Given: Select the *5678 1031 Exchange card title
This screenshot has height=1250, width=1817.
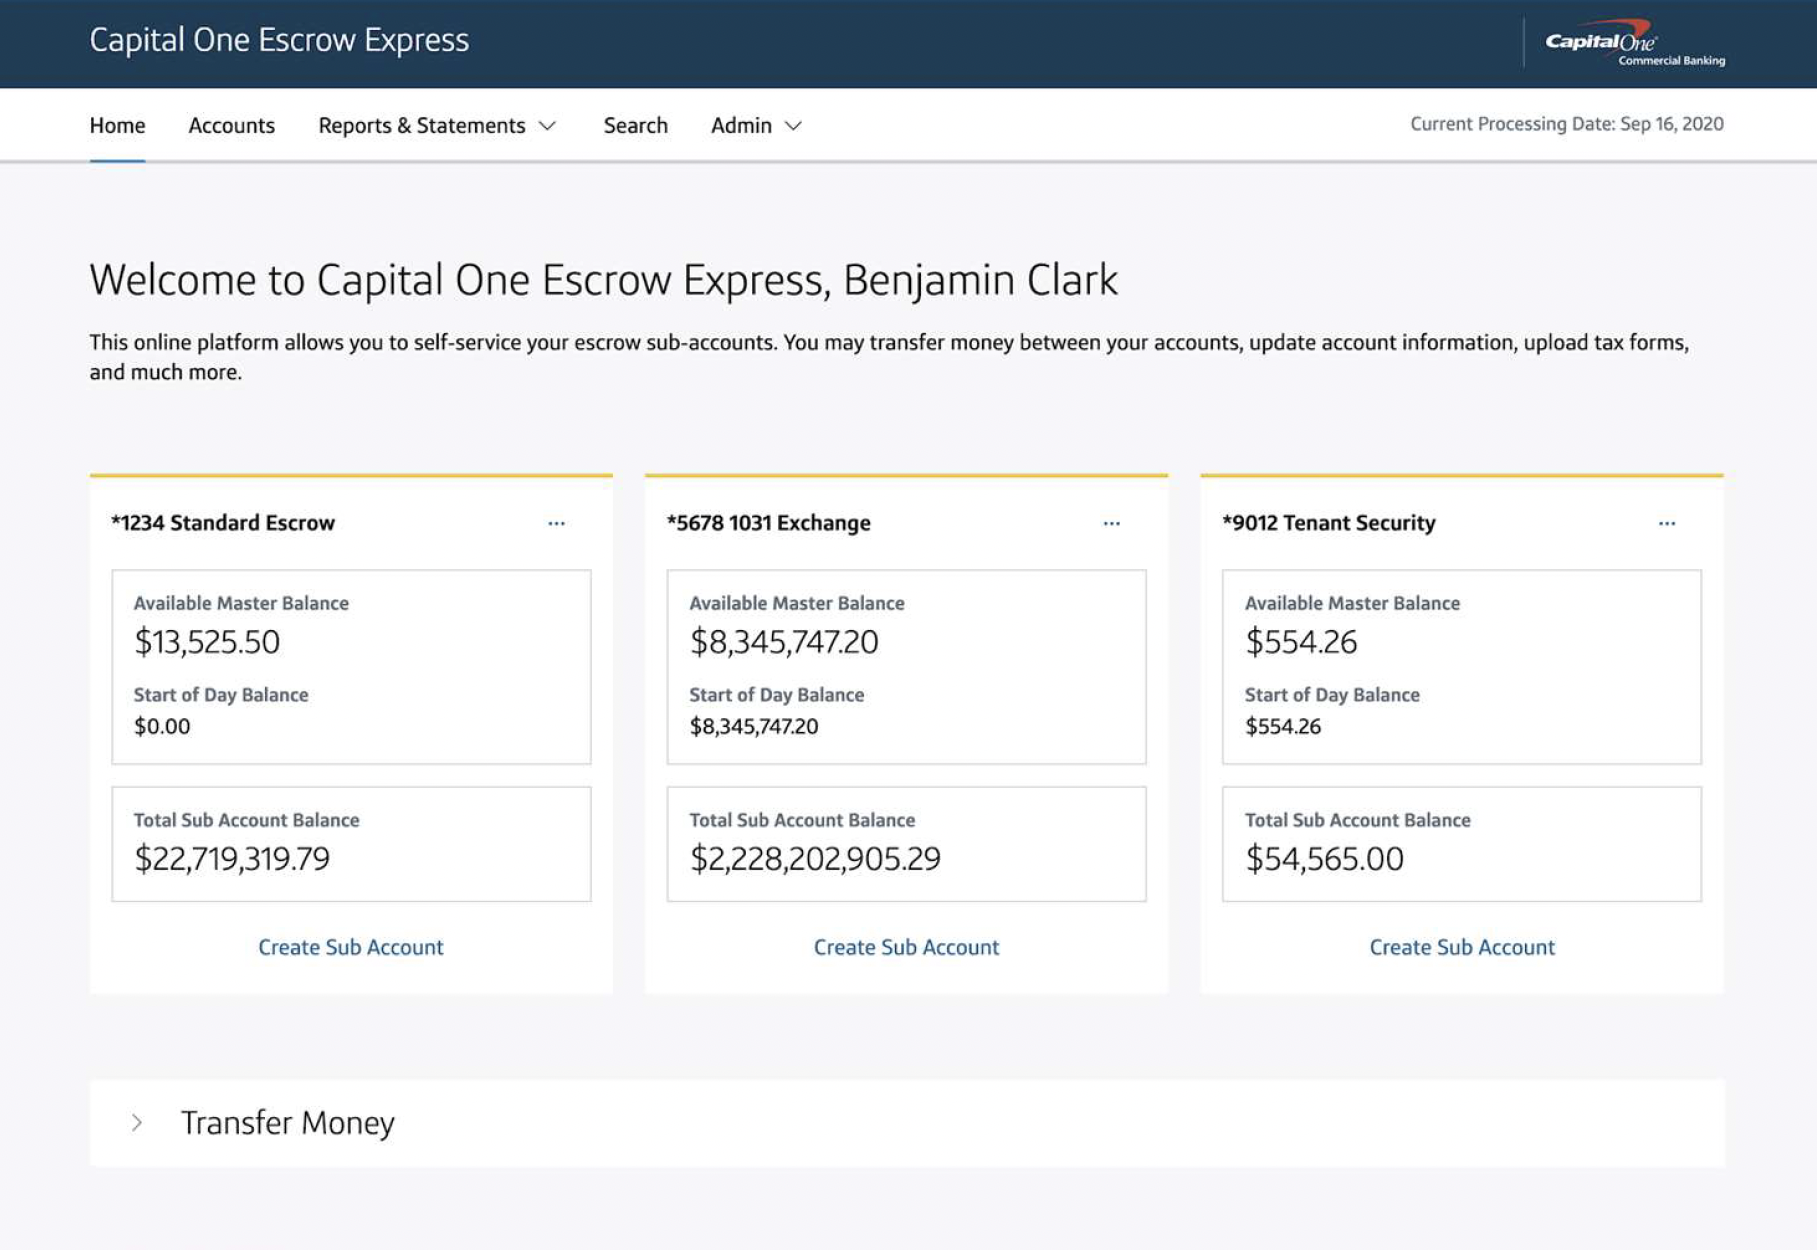Looking at the screenshot, I should [x=769, y=523].
